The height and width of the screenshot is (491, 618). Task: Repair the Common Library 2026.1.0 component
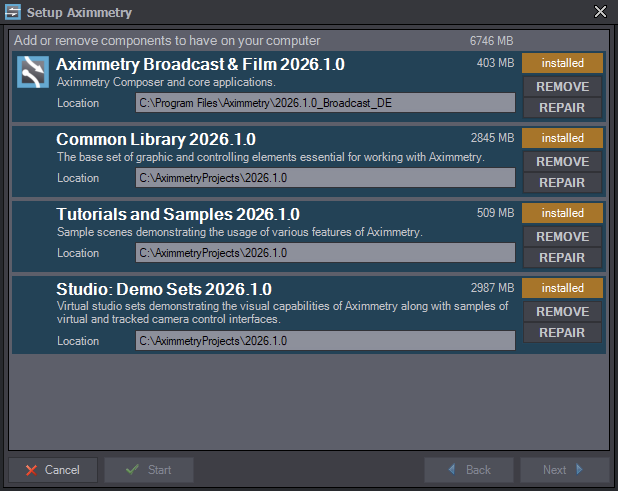coord(562,183)
